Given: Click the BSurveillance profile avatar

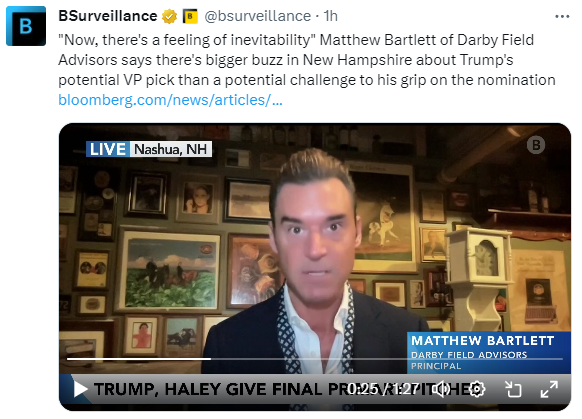Looking at the screenshot, I should (x=26, y=26).
